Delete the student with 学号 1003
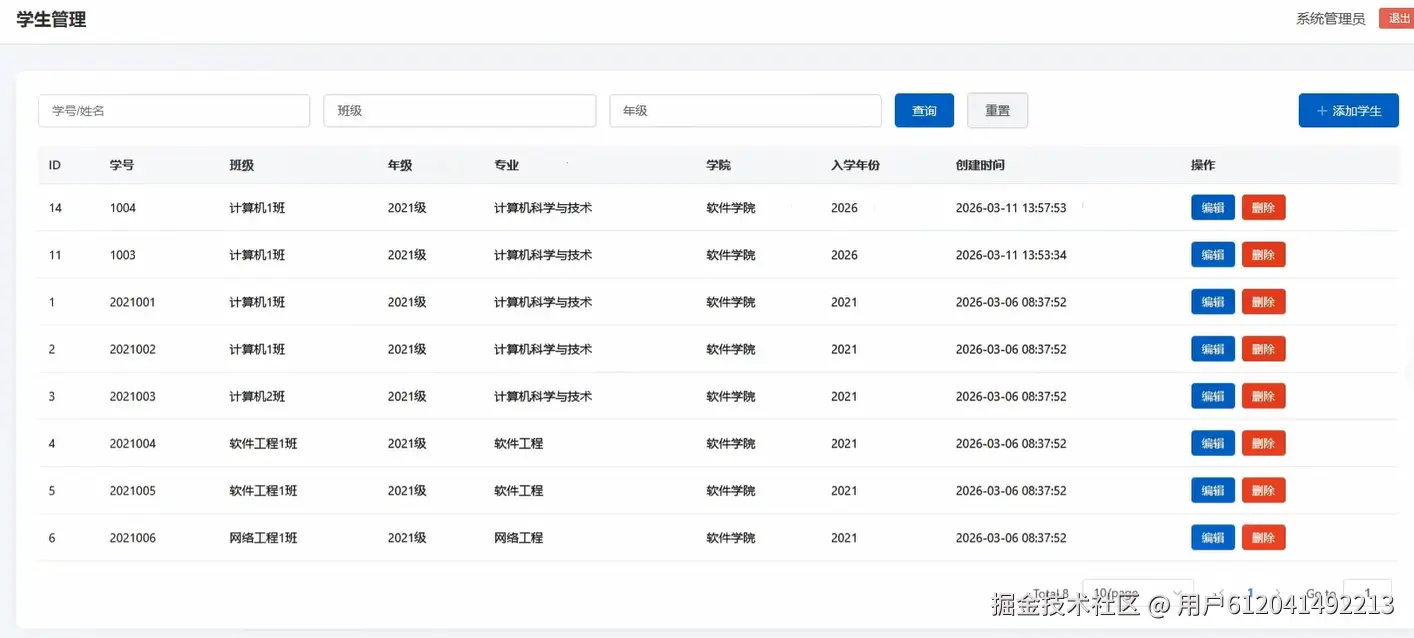The height and width of the screenshot is (638, 1414). click(x=1263, y=255)
